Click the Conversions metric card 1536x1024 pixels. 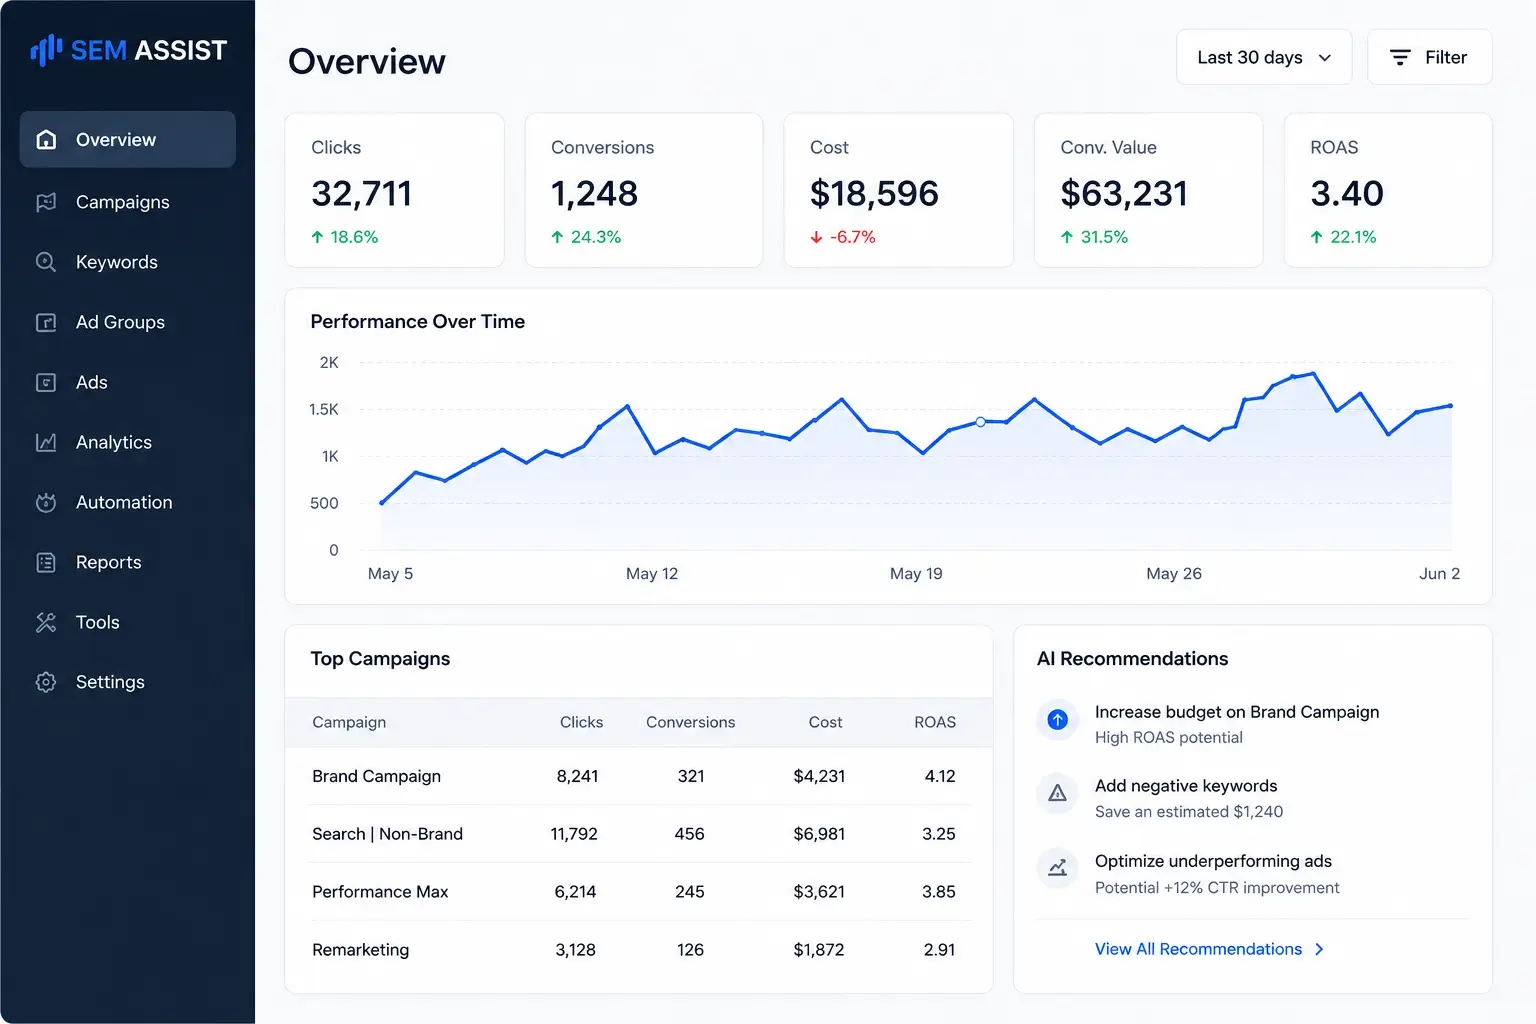tap(644, 190)
